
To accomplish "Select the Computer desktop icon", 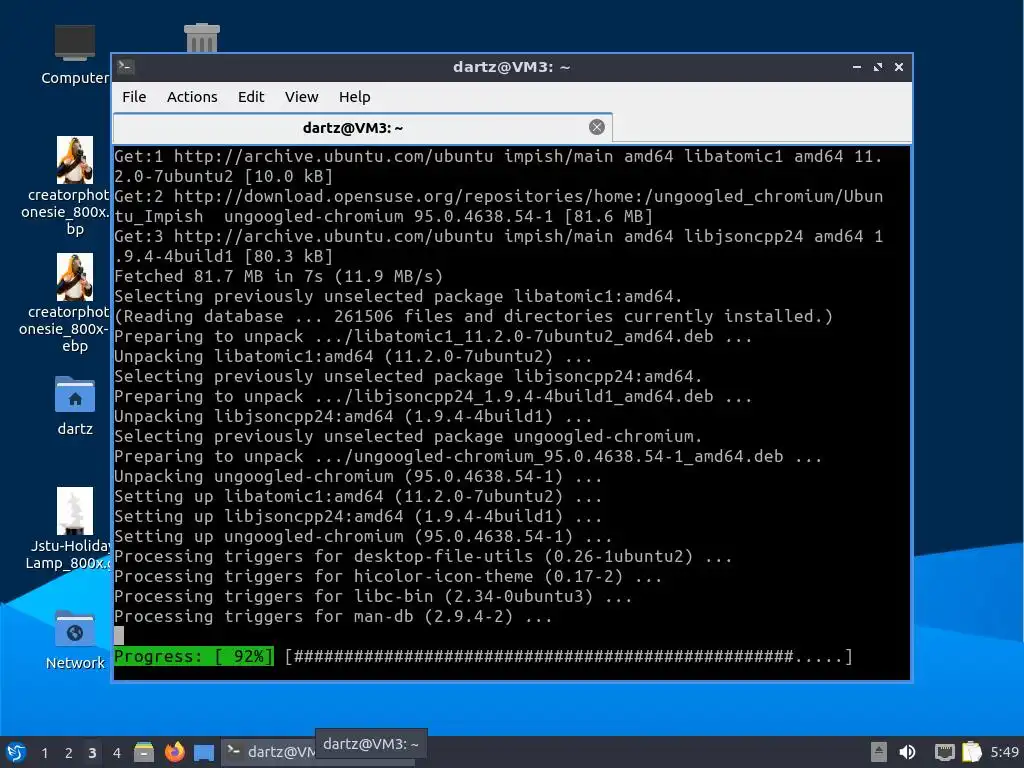I will 74,55.
